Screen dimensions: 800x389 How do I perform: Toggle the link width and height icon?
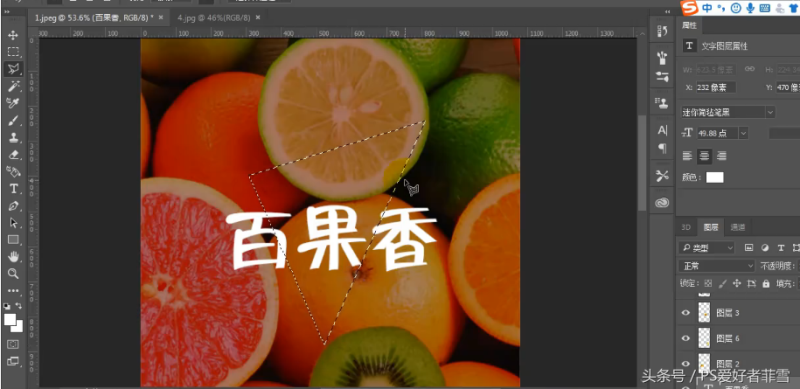pos(749,69)
